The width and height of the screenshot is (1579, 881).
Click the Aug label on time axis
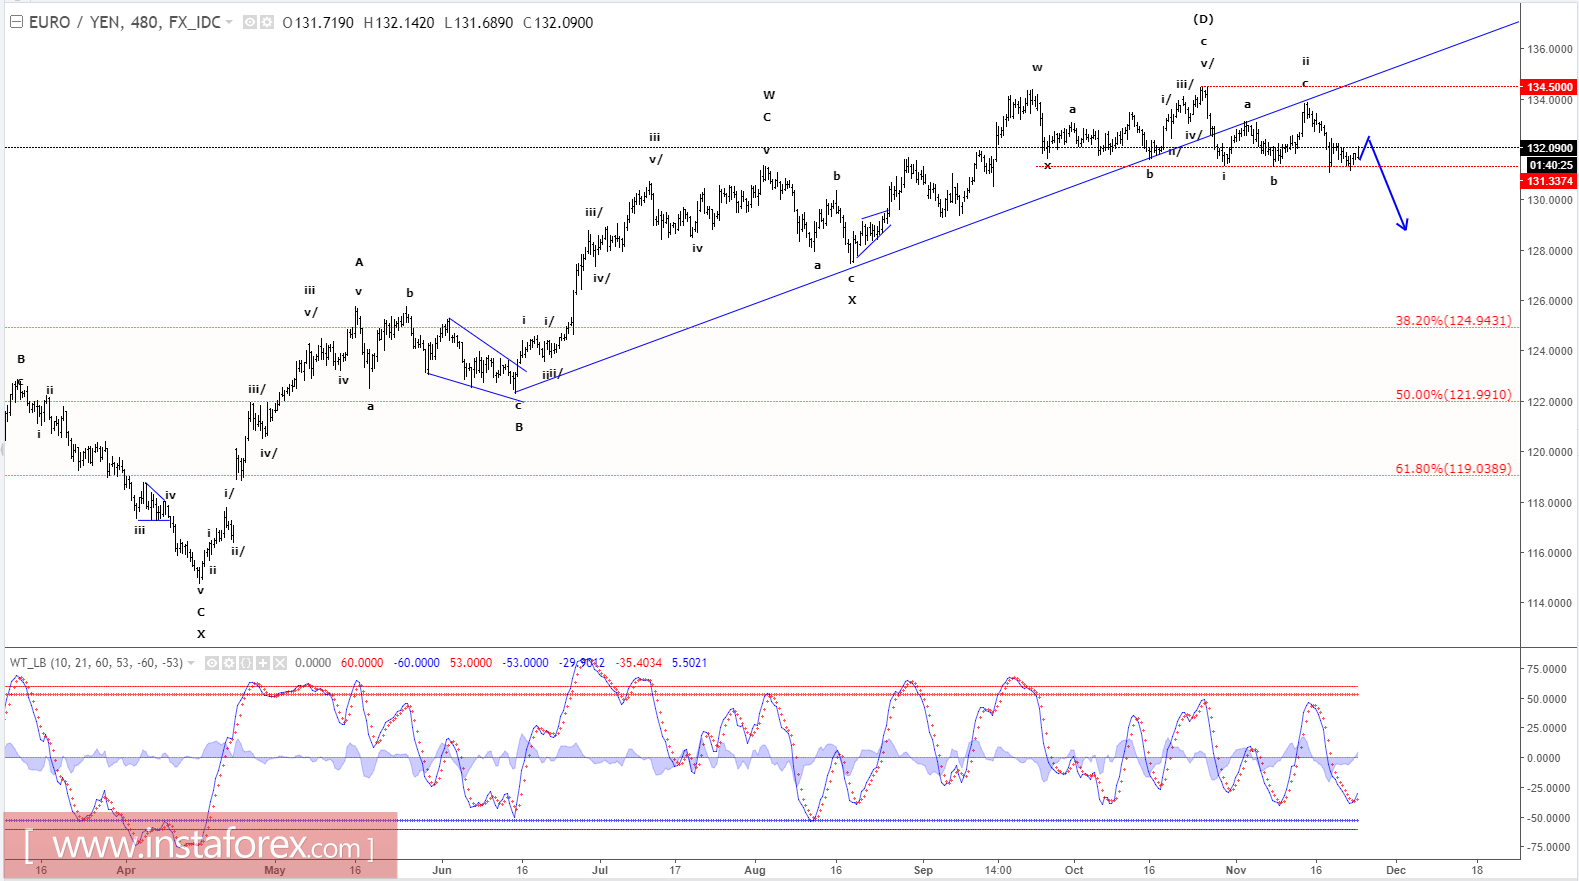tap(755, 870)
